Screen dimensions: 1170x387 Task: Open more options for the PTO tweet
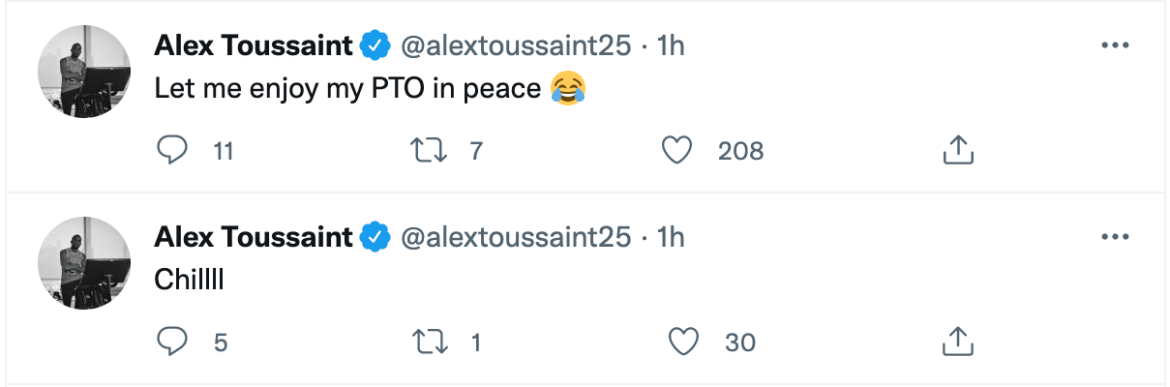[1115, 46]
